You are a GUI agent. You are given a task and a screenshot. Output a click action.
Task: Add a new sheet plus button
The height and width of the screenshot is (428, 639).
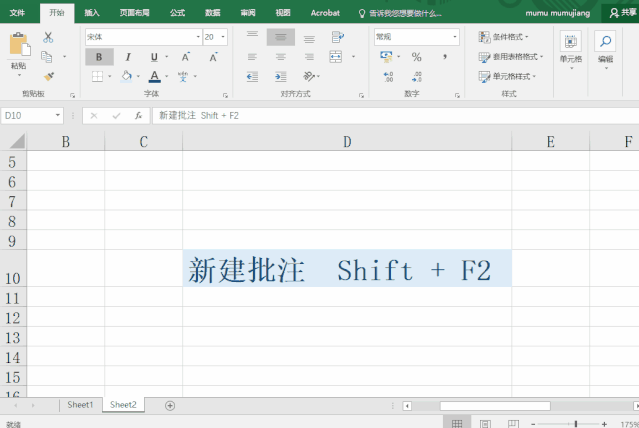[x=170, y=406]
